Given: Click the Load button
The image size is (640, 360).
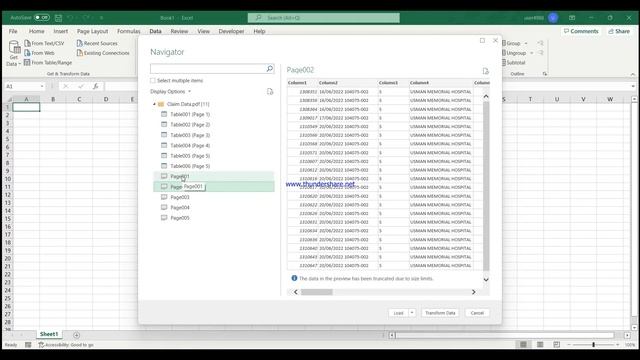Looking at the screenshot, I should coord(398,313).
